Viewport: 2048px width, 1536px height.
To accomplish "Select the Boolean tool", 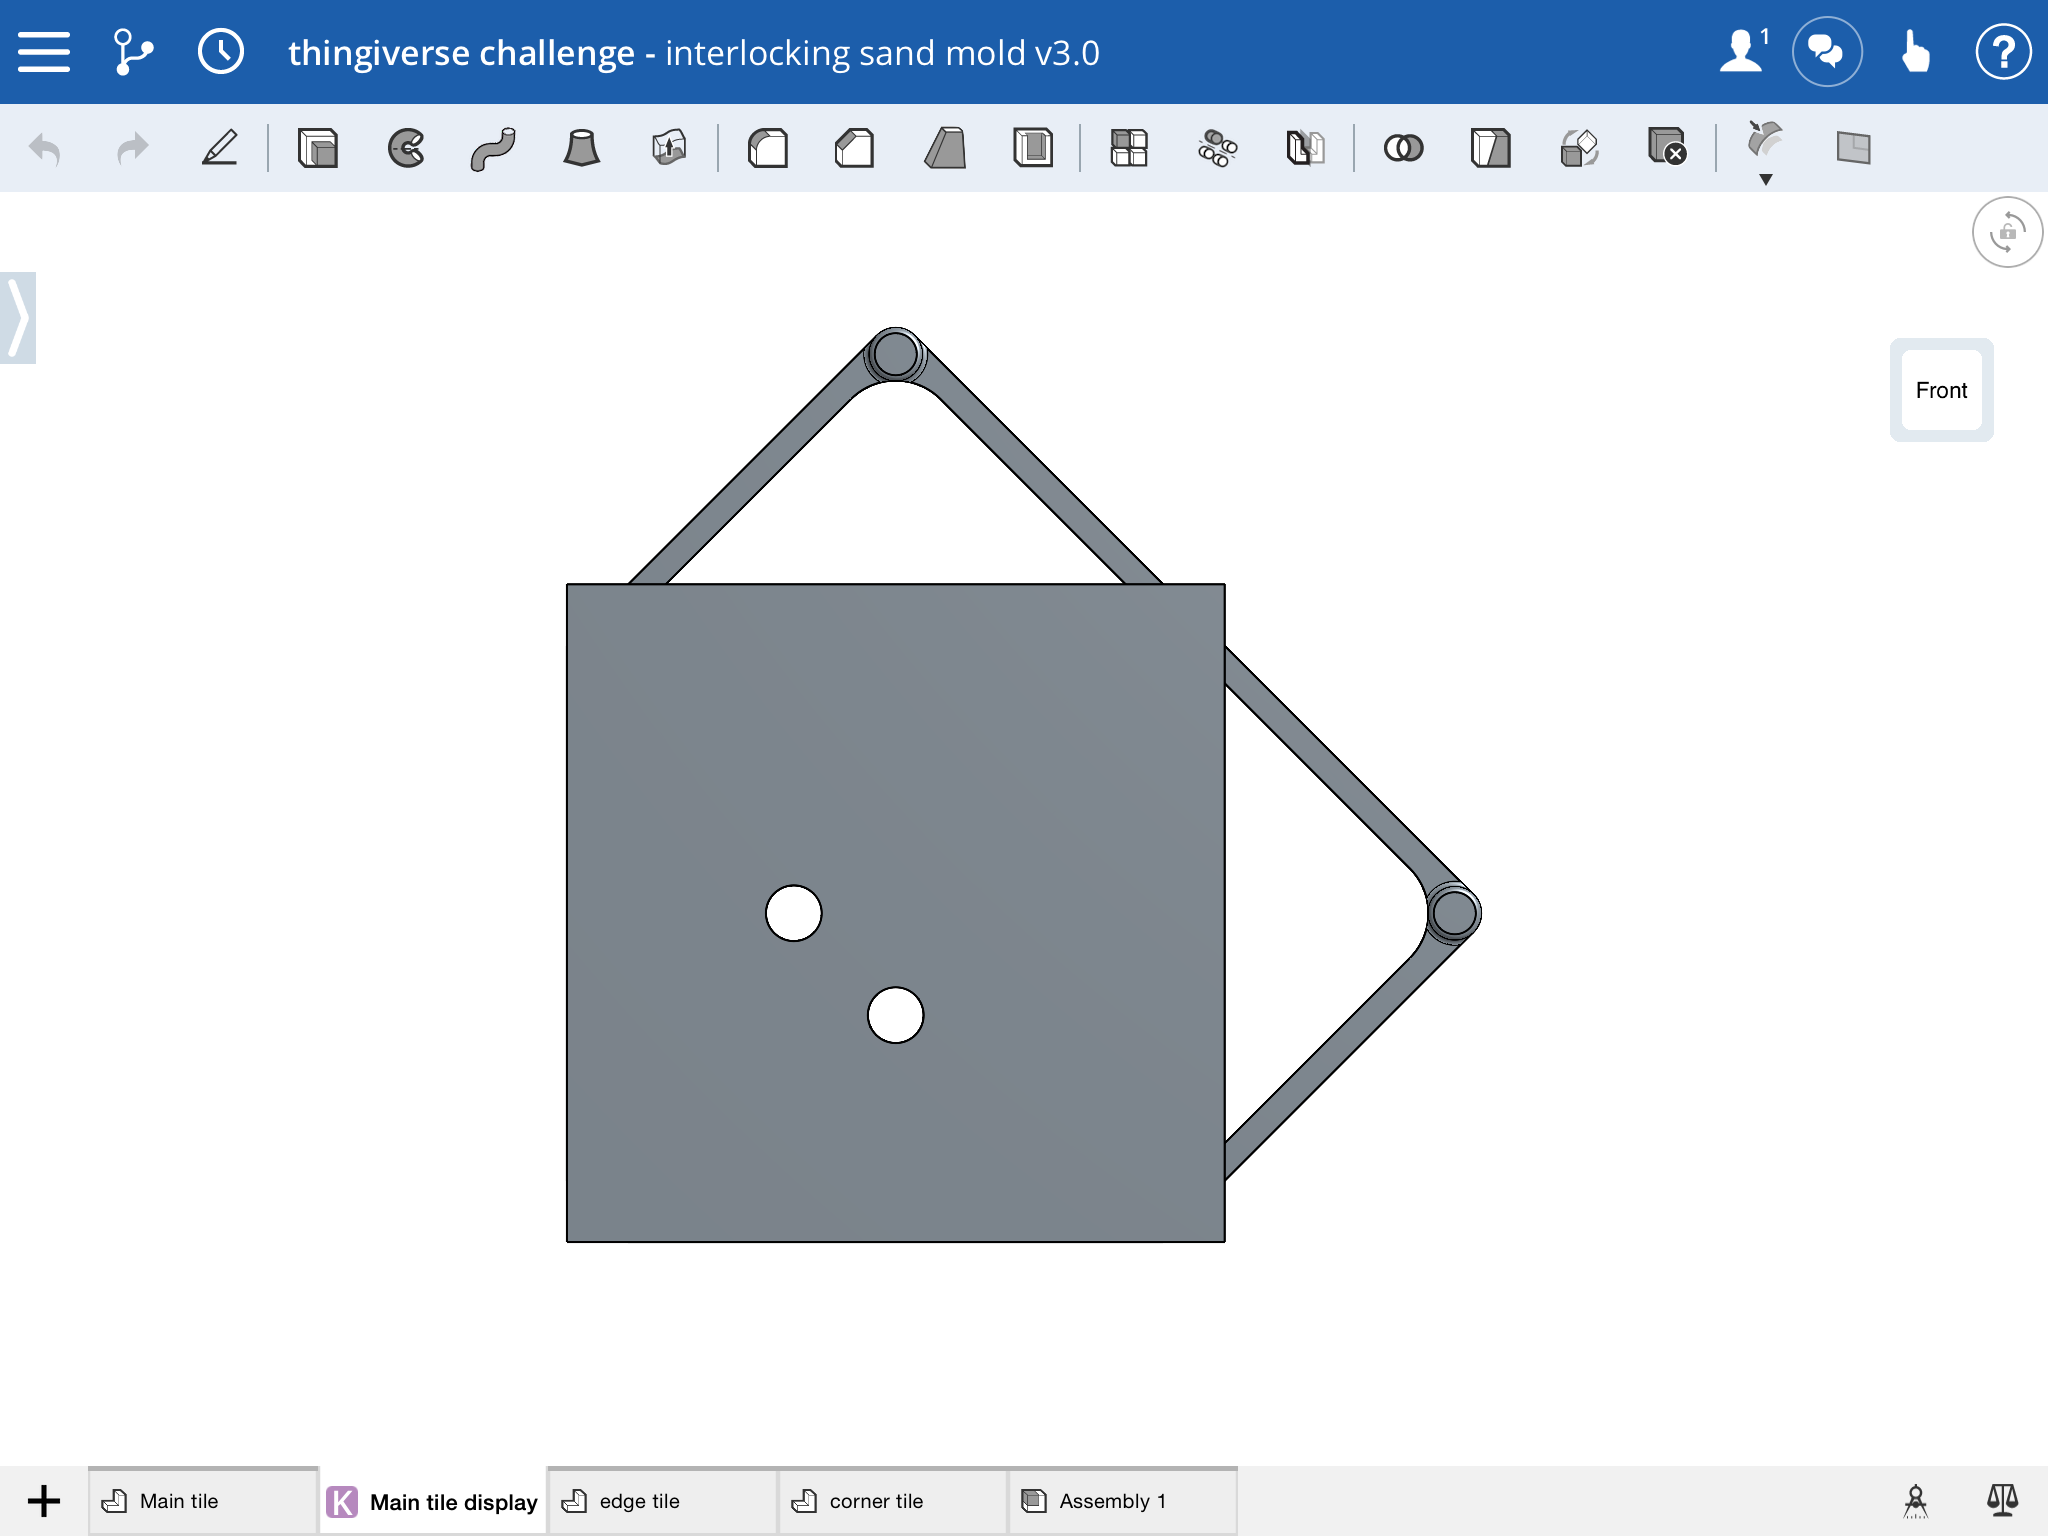I will coord(1403,148).
